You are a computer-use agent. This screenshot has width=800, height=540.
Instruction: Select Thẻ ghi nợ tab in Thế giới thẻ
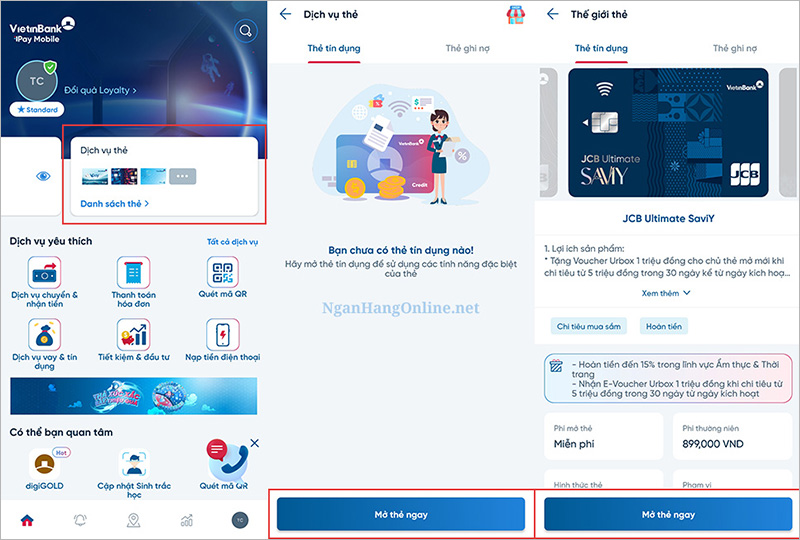735,48
